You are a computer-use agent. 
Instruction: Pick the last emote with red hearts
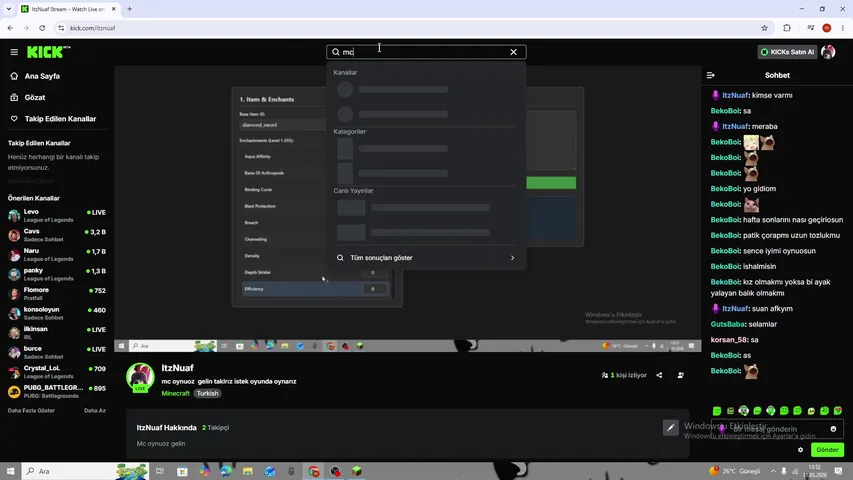[x=838, y=411]
